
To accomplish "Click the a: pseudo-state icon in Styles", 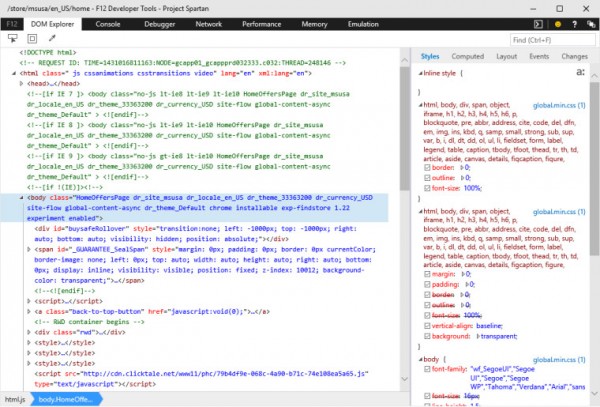I will pyautogui.click(x=579, y=73).
